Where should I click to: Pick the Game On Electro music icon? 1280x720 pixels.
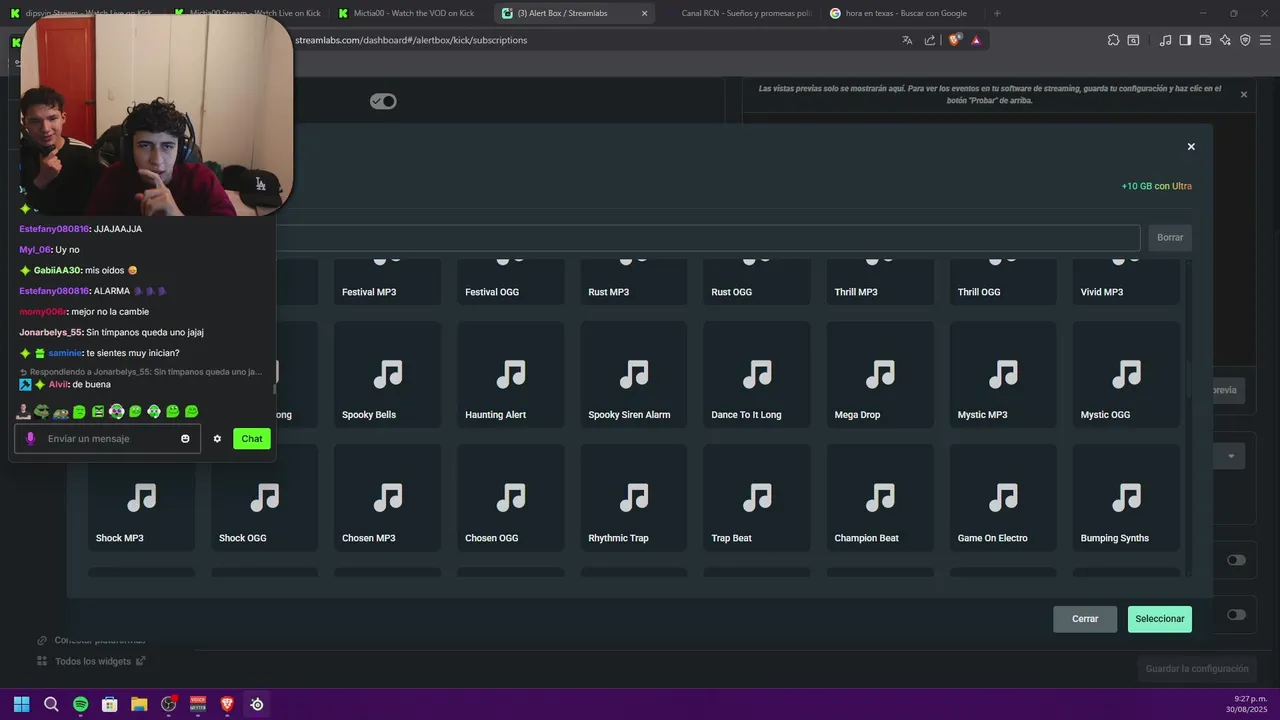coord(1003,498)
